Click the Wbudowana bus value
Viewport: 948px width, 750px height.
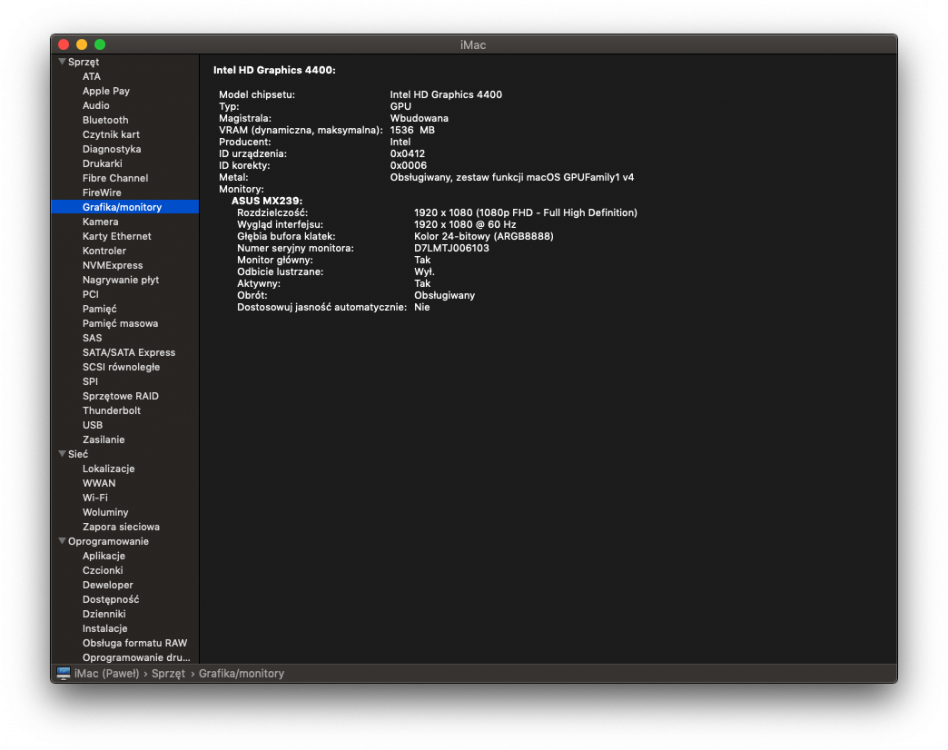pos(419,118)
